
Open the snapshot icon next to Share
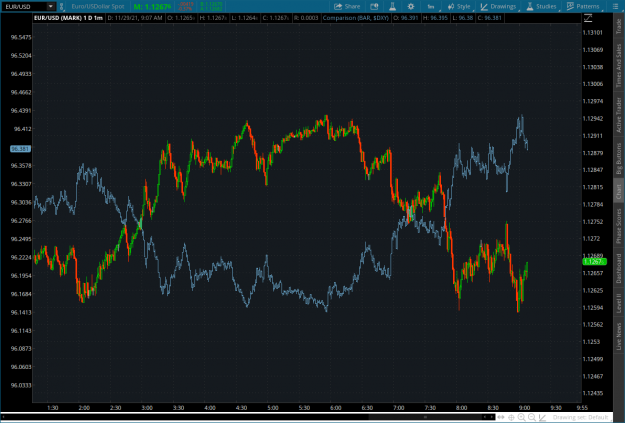pos(374,6)
